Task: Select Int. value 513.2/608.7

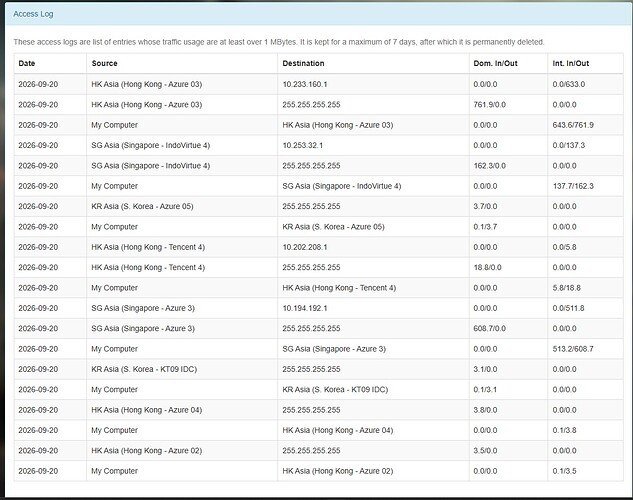Action: [573, 349]
